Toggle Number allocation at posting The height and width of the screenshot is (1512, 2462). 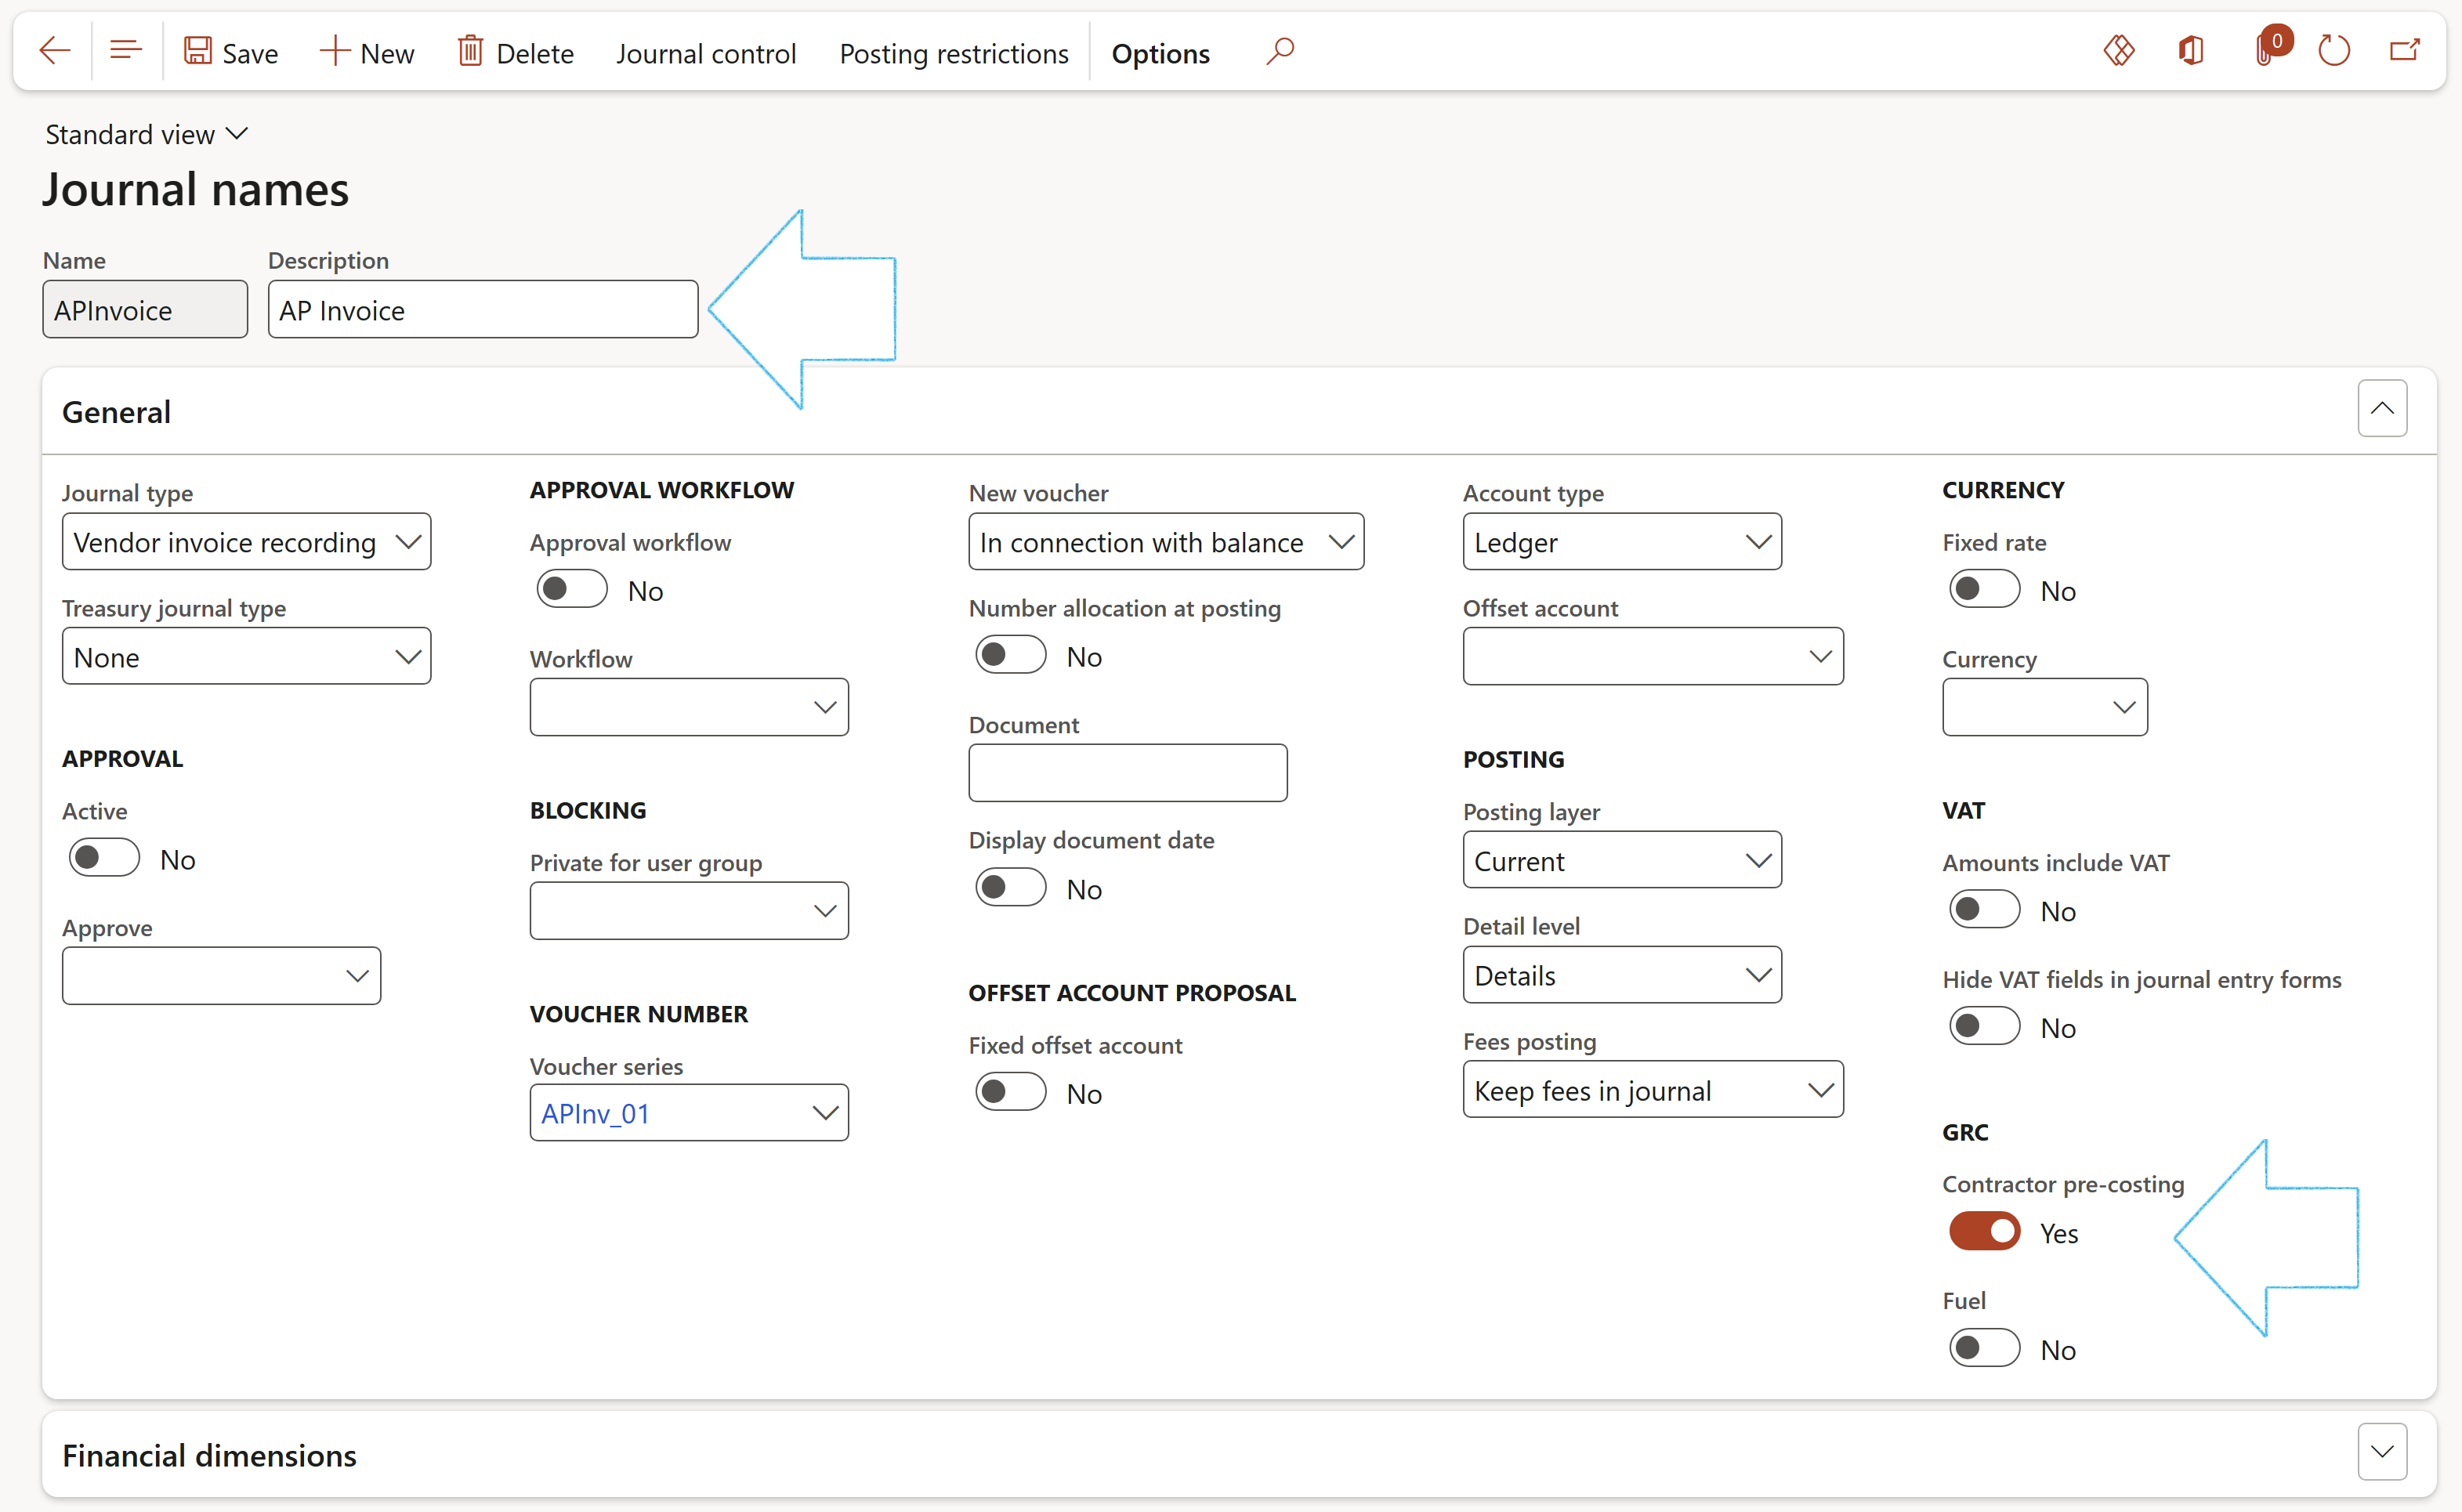pyautogui.click(x=1011, y=656)
